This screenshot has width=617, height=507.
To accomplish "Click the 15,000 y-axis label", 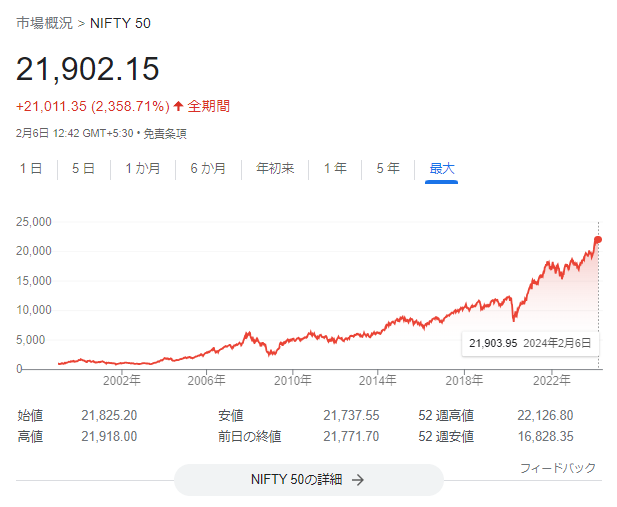I will click(x=34, y=281).
